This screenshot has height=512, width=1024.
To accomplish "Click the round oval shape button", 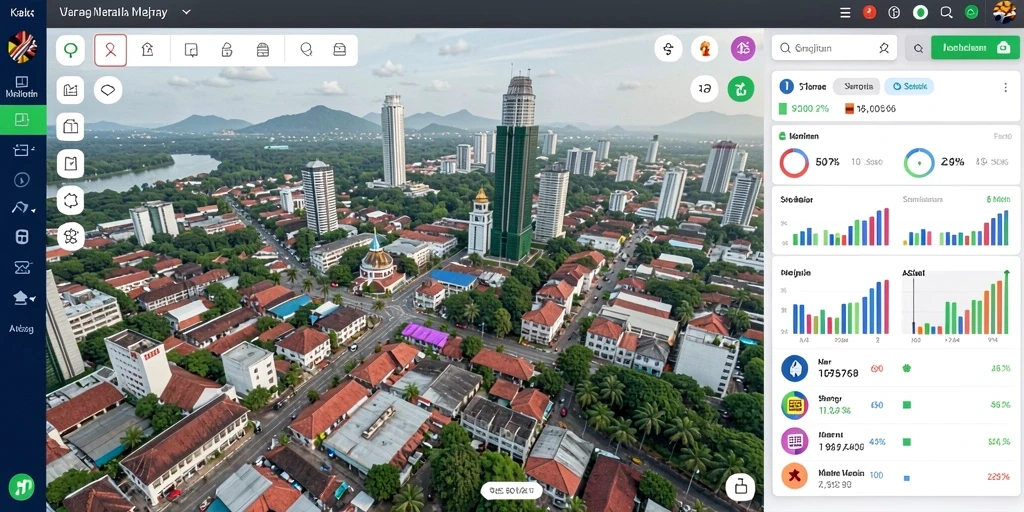I will [x=108, y=90].
